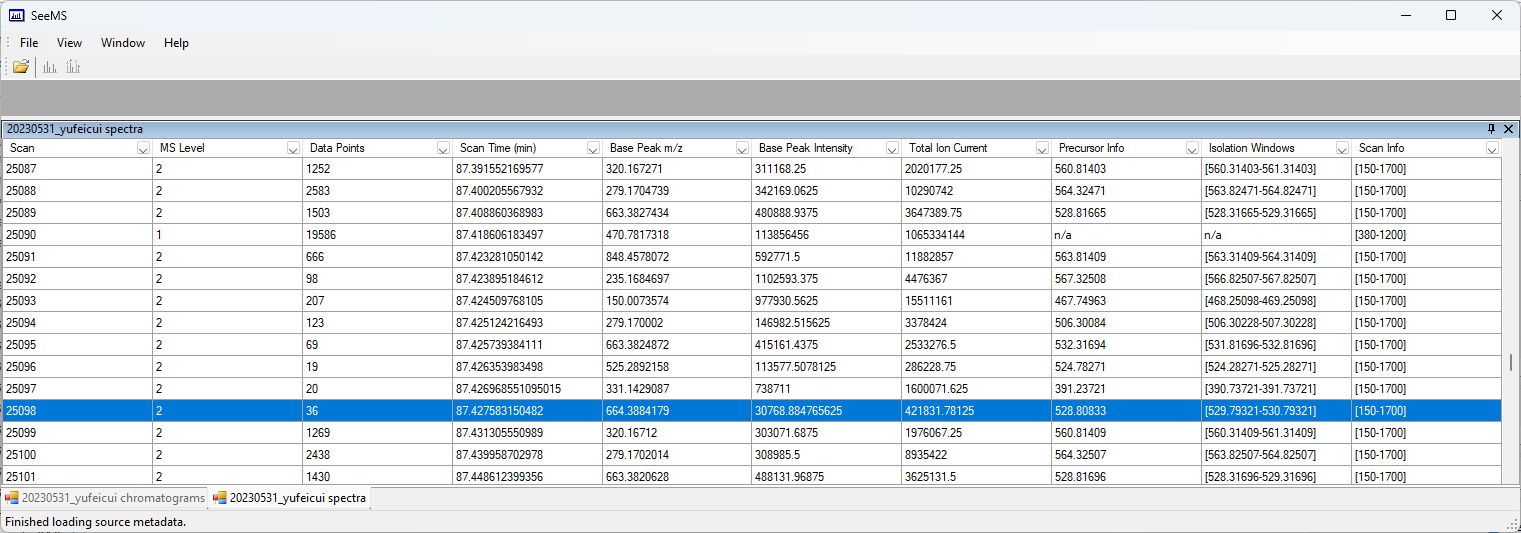Screen dimensions: 1521x533
Task: Click the vertical scrollbar thumb of spectra table
Action: (x=1510, y=362)
